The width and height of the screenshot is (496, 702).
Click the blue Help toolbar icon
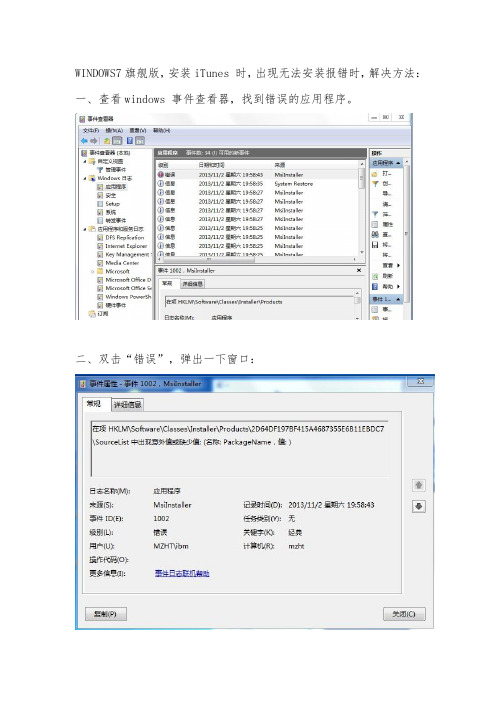[x=130, y=141]
